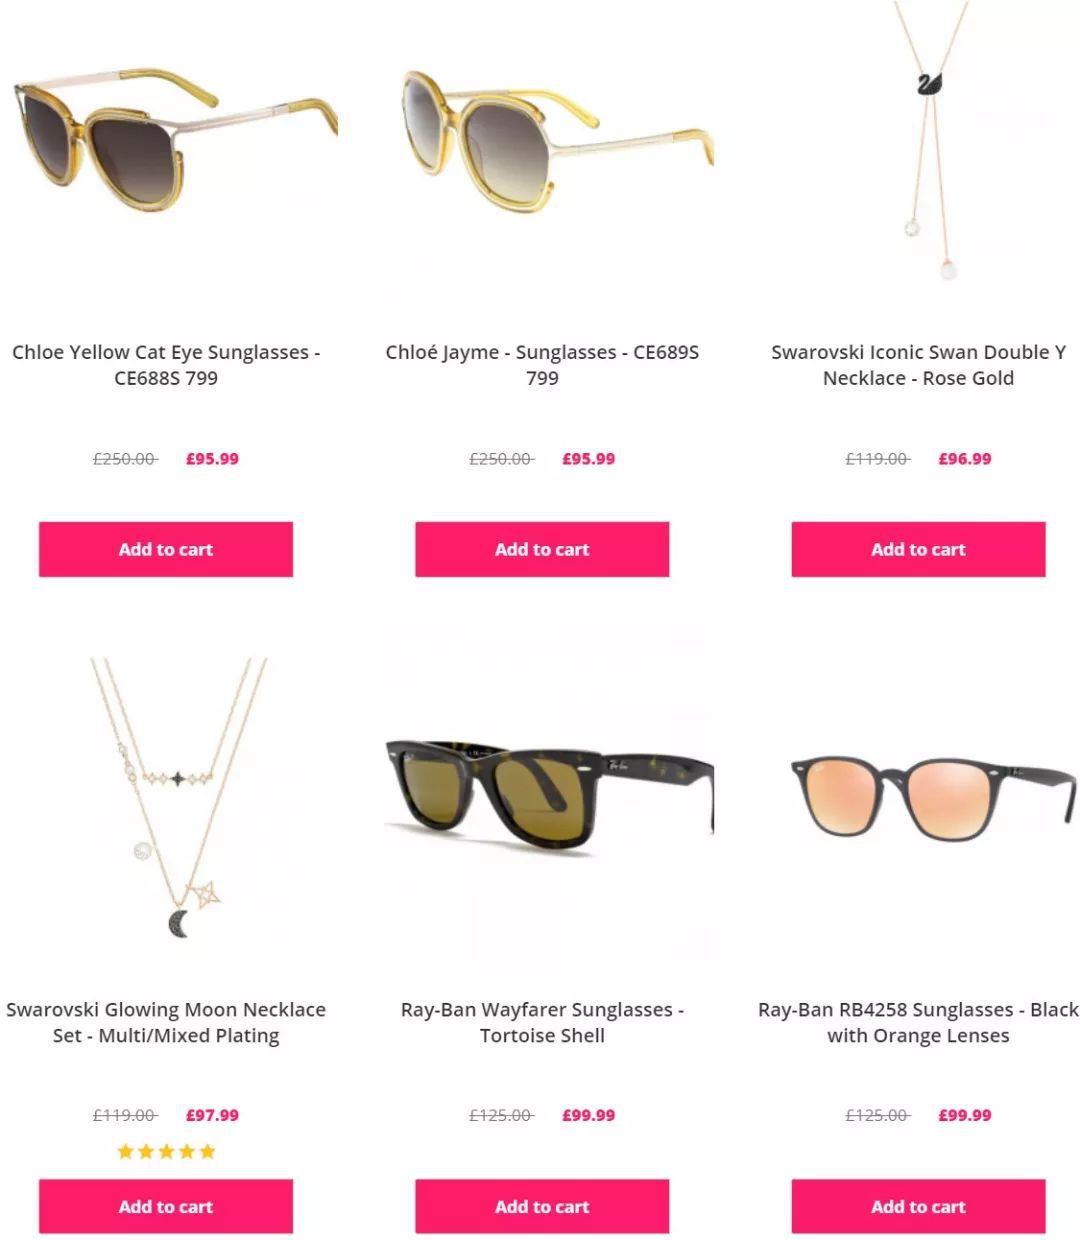Click the five-star rating on Moon Necklace
Image resolution: width=1080 pixels, height=1240 pixels.
tap(166, 1151)
